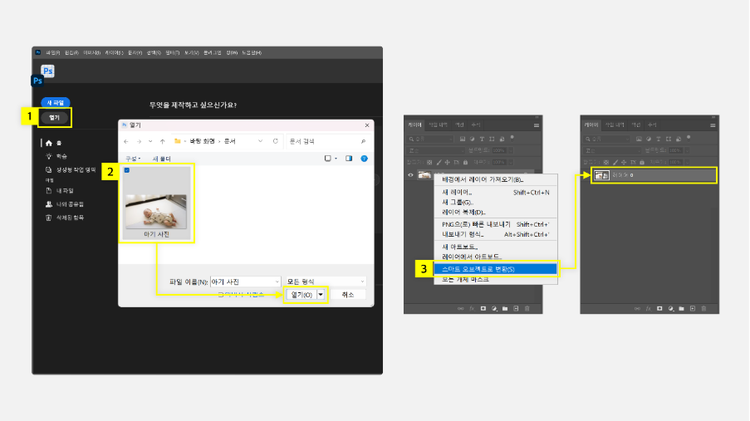Create adjustment layer in smart-object Layers panel
Image resolution: width=750 pixels, height=421 pixels.
point(671,309)
